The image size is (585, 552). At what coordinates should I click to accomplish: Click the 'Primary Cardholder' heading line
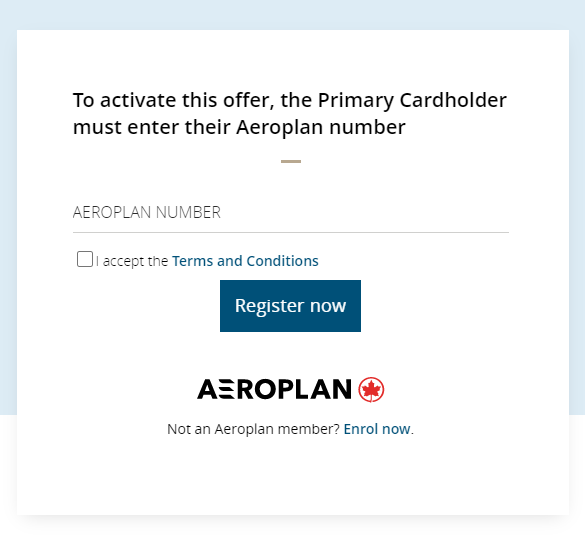[x=290, y=100]
